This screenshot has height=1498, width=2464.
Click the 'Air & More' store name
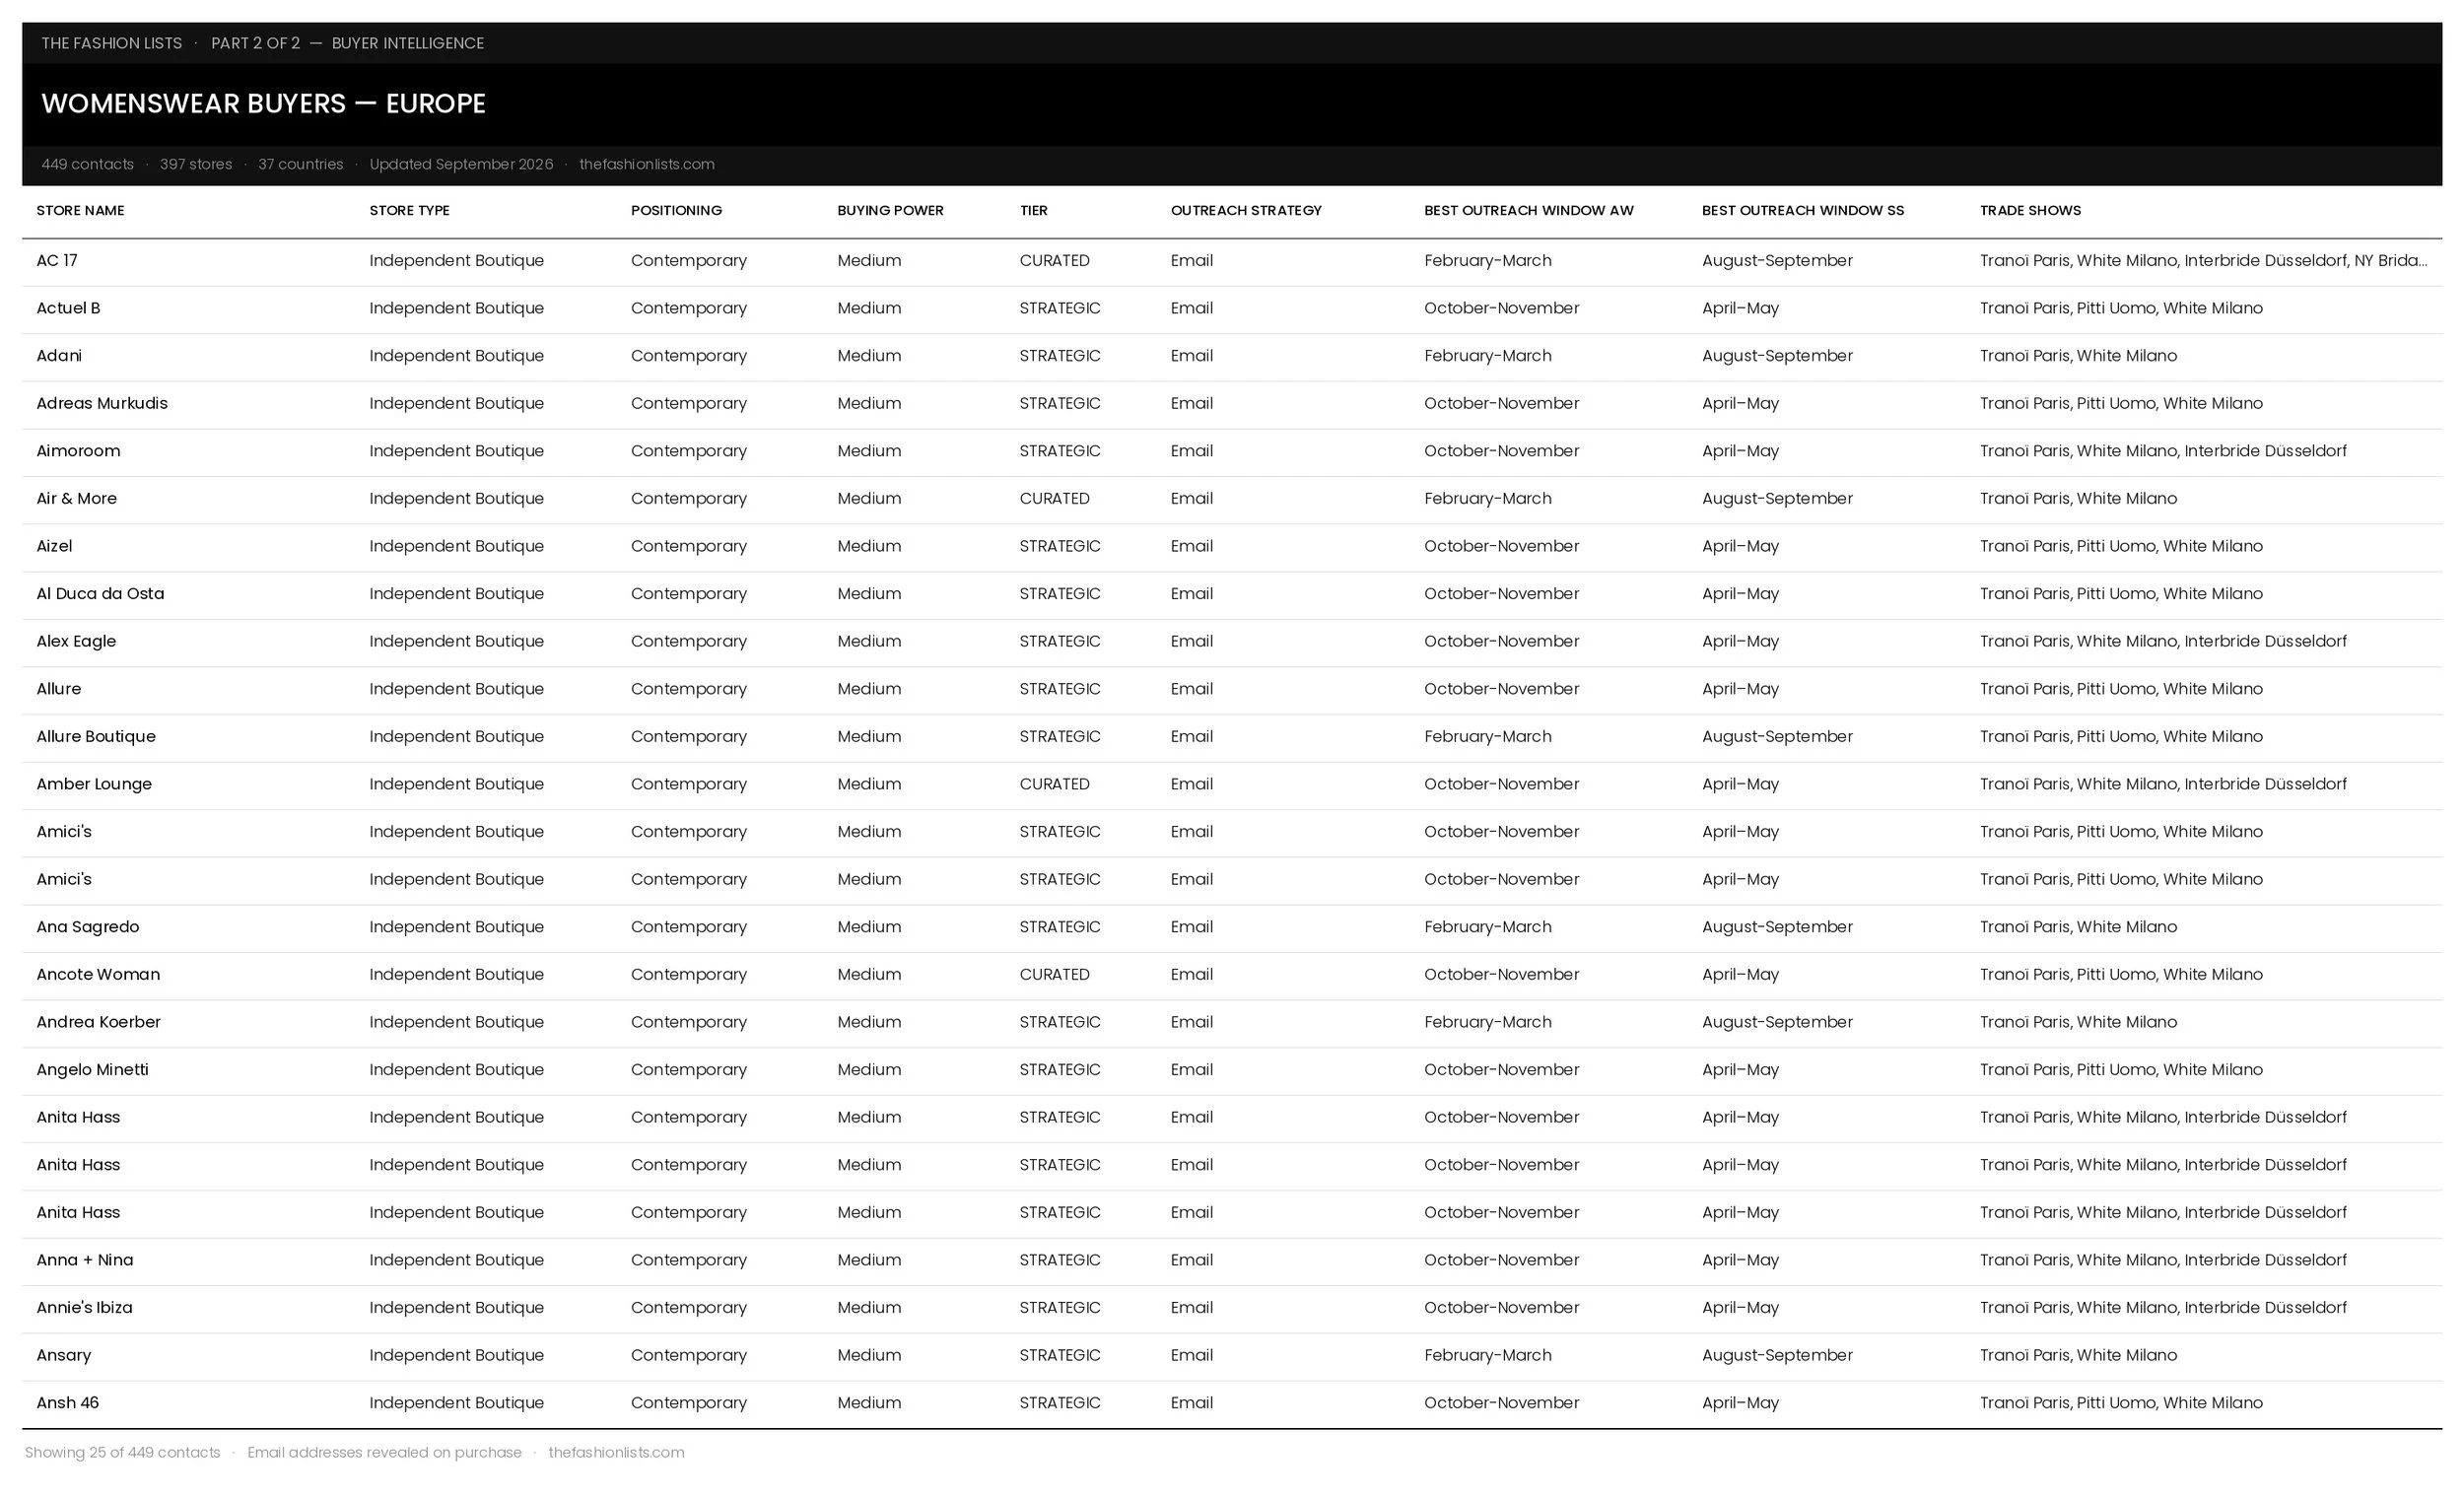[x=76, y=498]
